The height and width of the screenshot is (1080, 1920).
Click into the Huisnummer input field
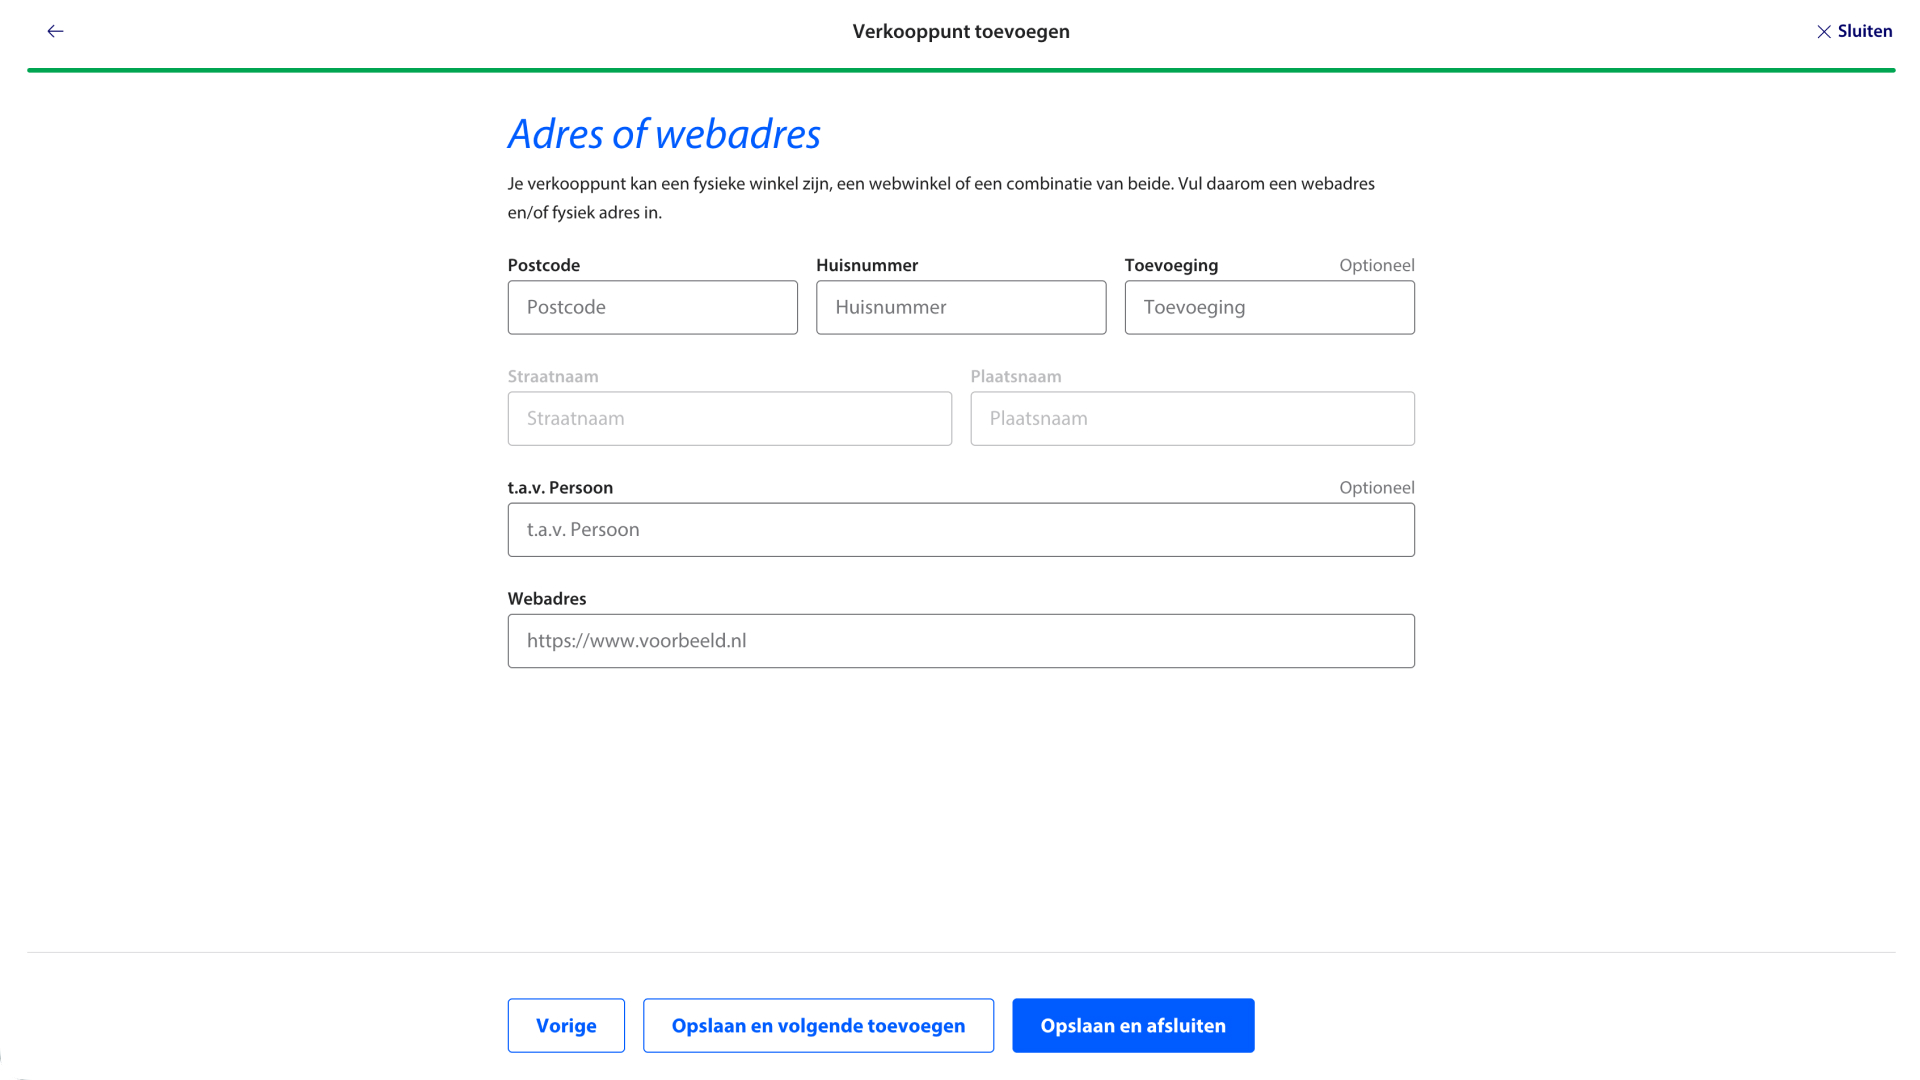pos(960,307)
